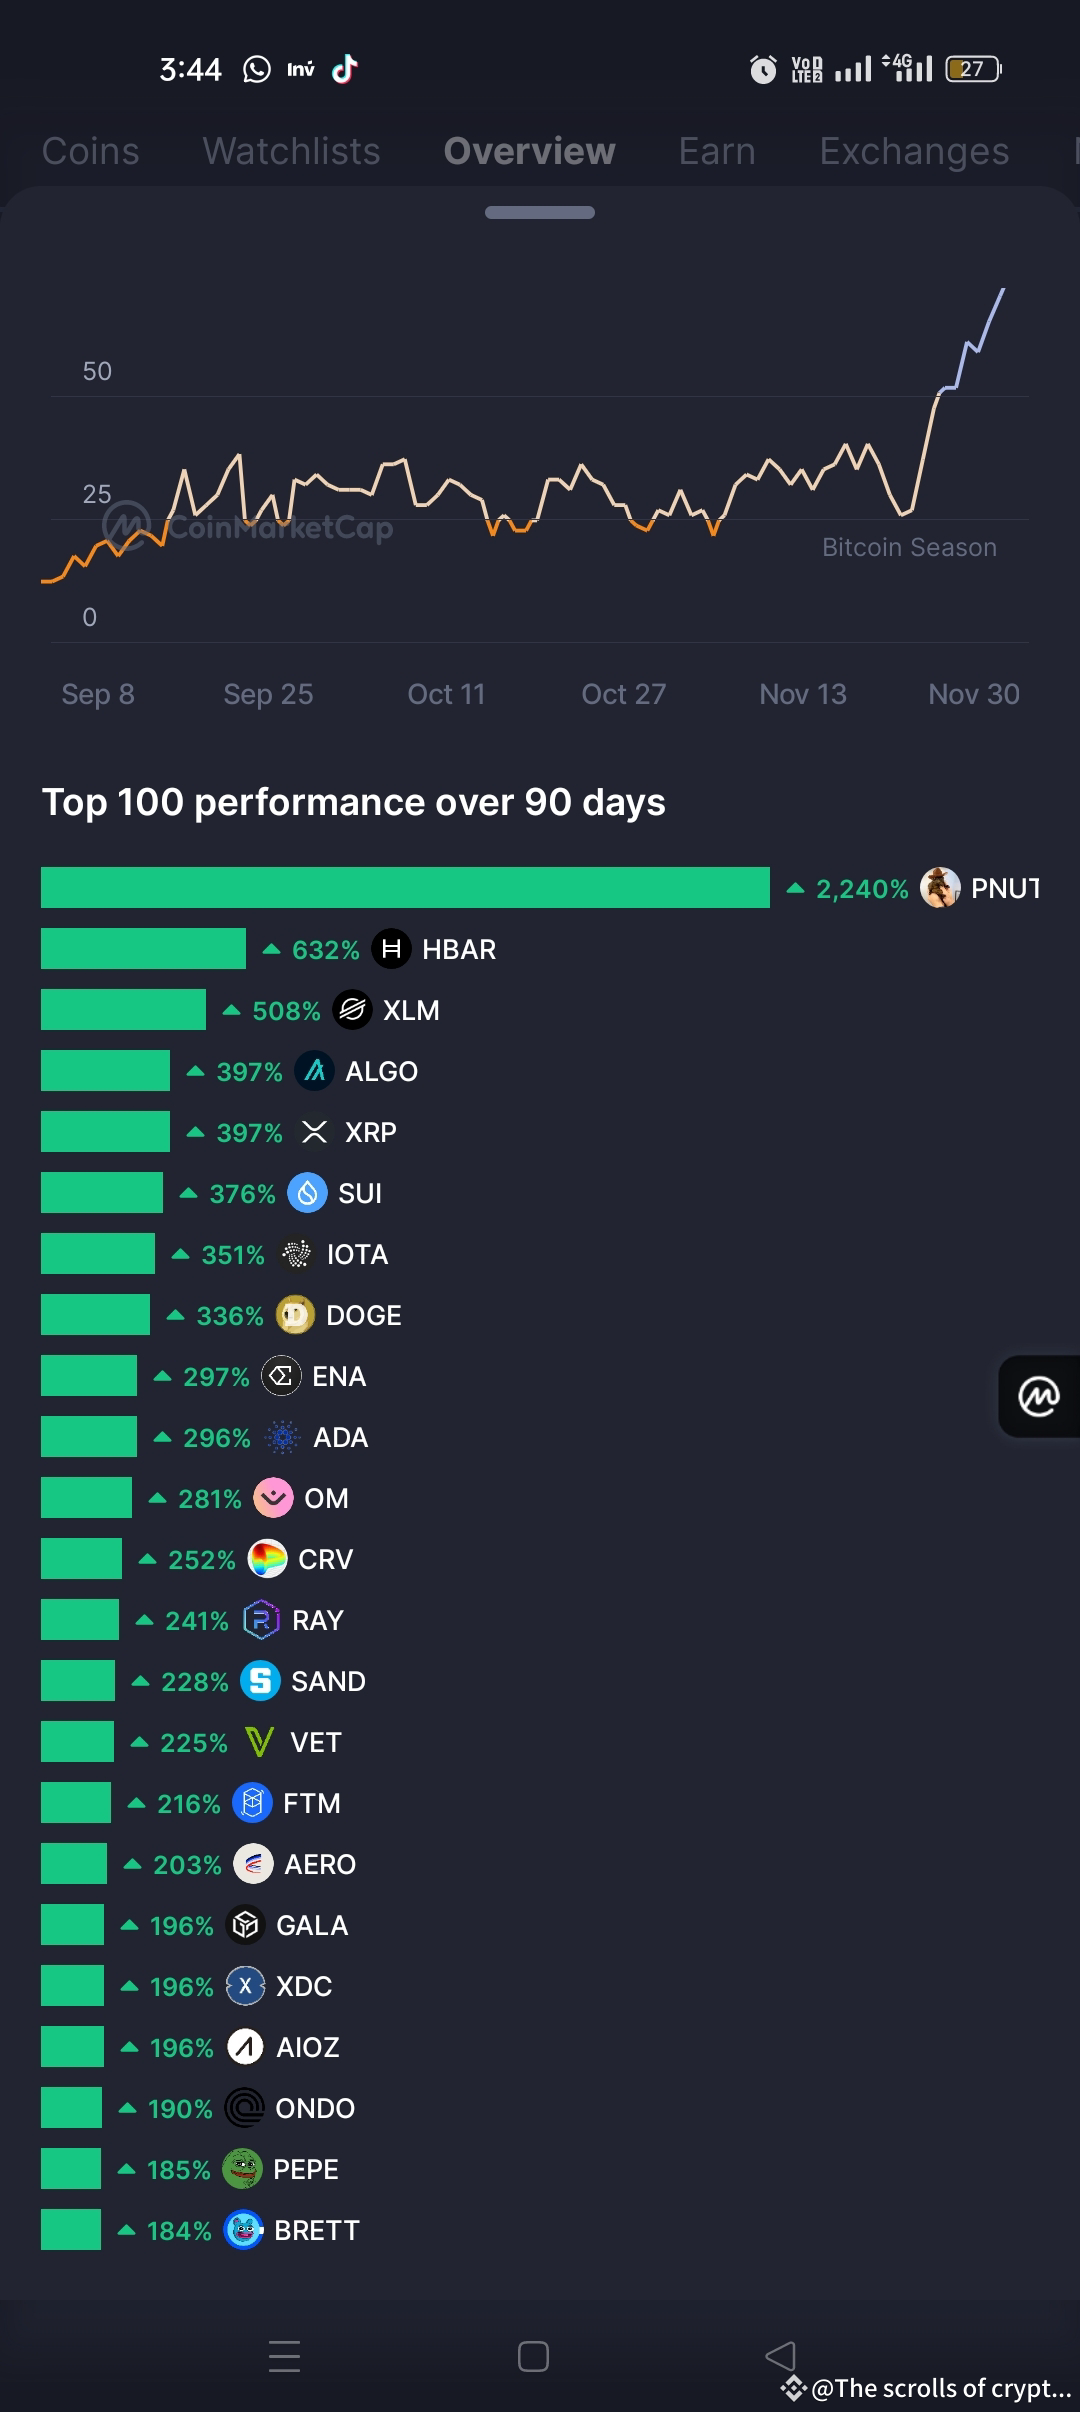Tap the XRP token icon
This screenshot has height=2412, width=1080.
click(313, 1133)
